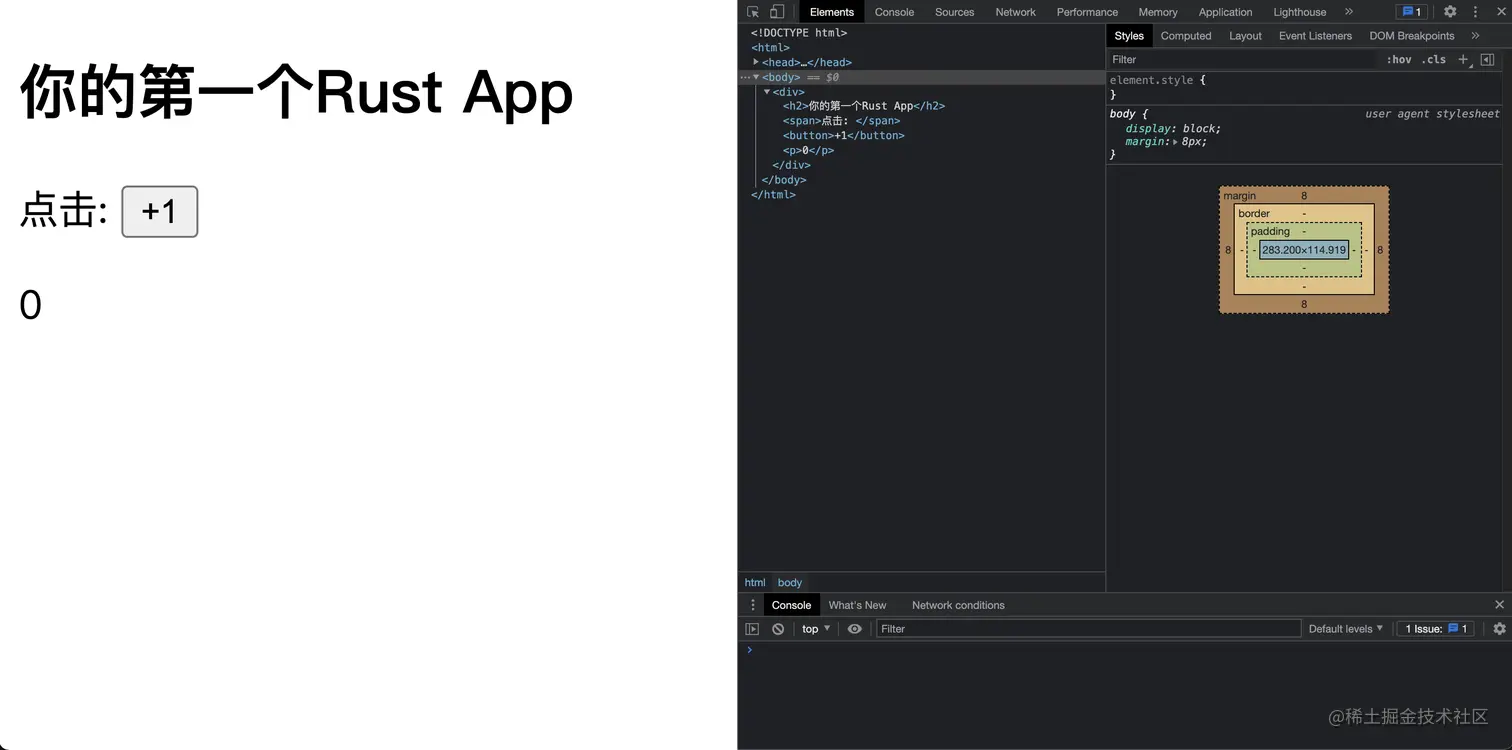The width and height of the screenshot is (1512, 750).
Task: Click the padding label in box model
Action: pos(1270,231)
